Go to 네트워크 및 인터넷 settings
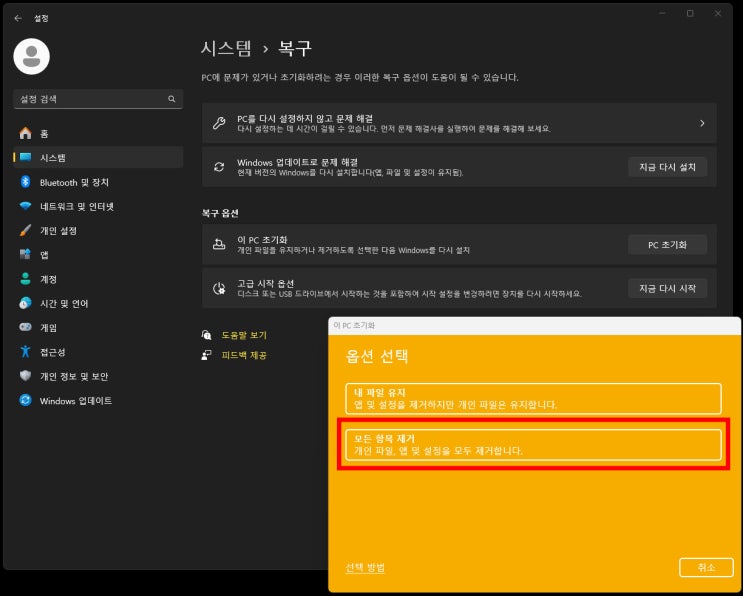Viewport: 743px width, 596px height. [98, 206]
